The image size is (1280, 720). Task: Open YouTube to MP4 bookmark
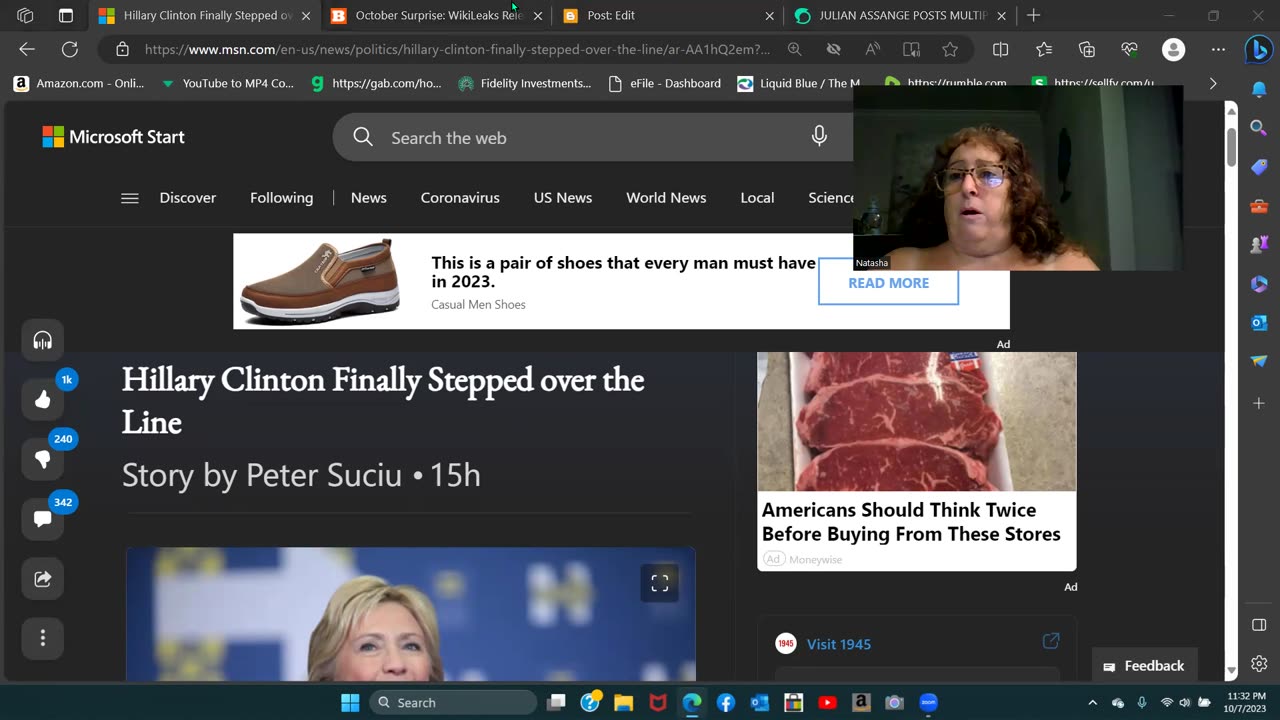(227, 83)
